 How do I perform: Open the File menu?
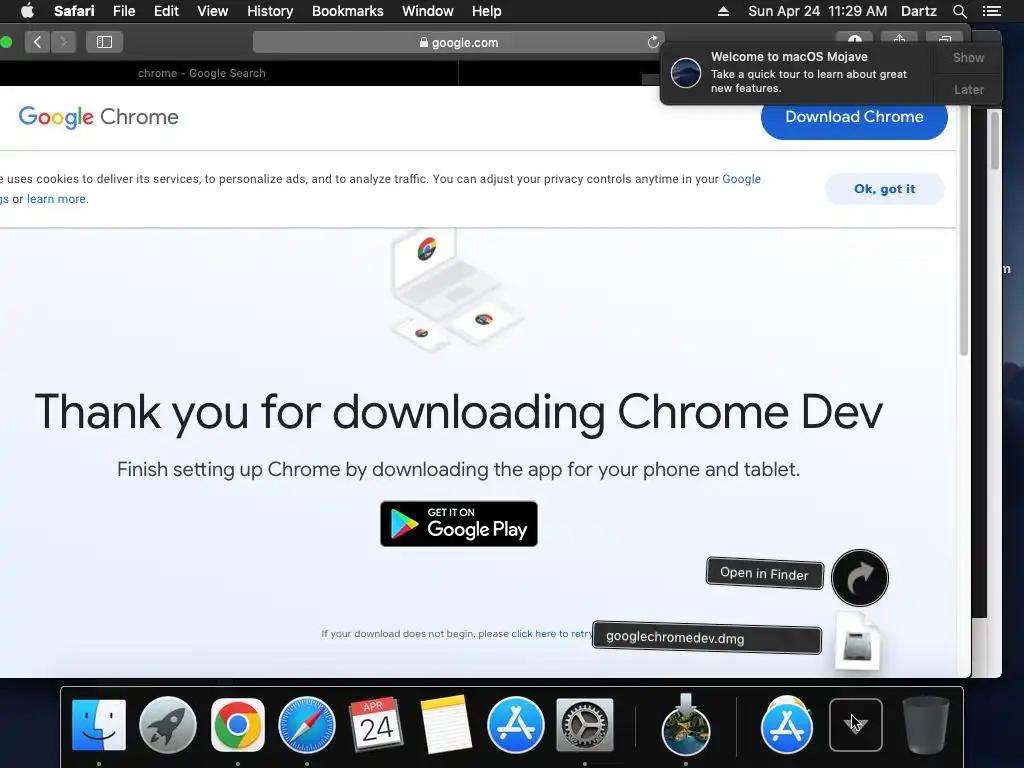coord(123,11)
